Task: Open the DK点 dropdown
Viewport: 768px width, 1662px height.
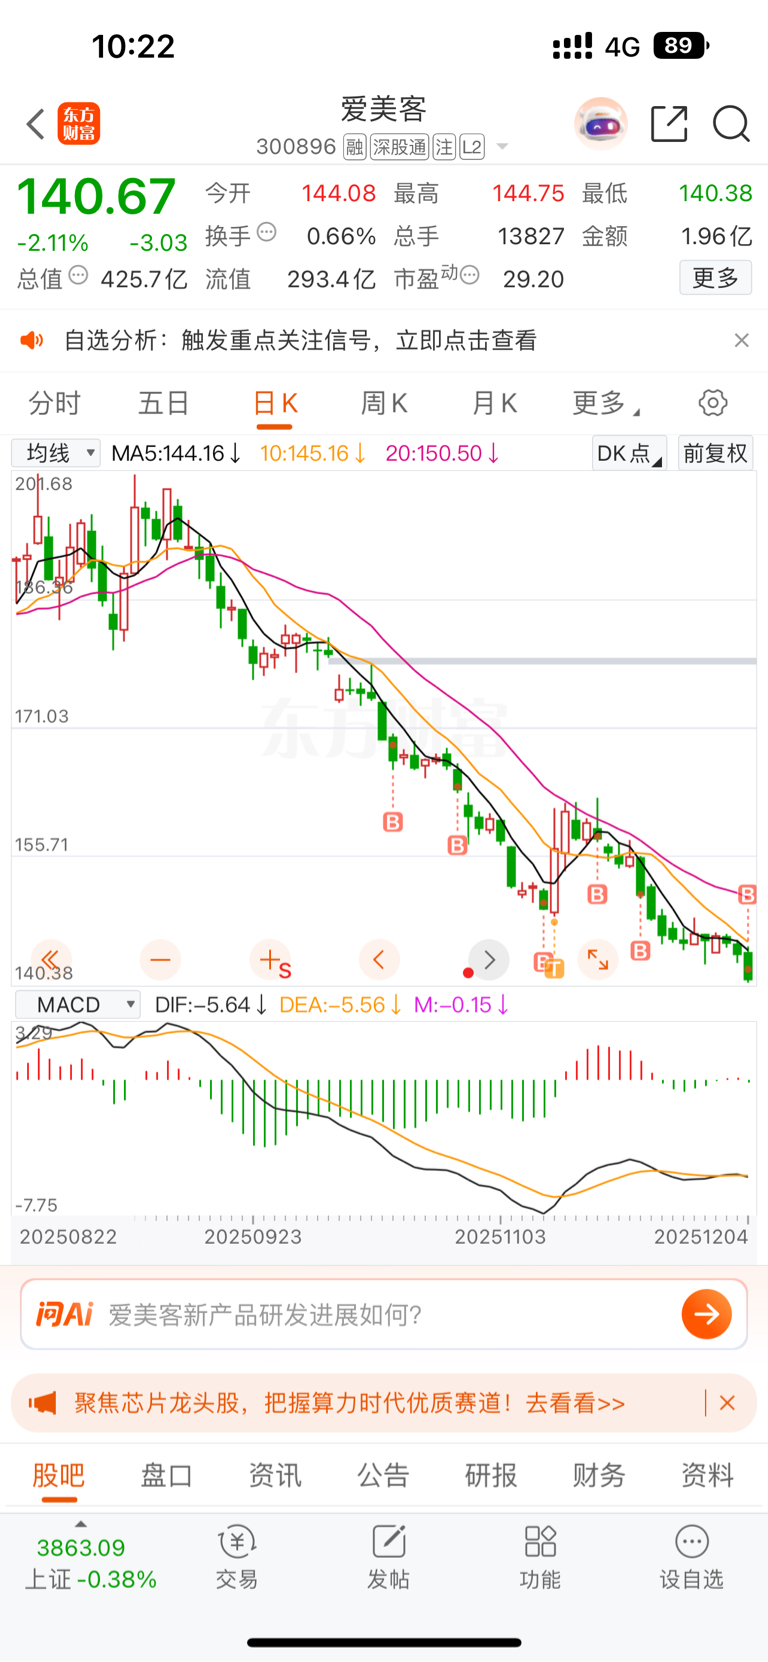Action: (x=628, y=453)
